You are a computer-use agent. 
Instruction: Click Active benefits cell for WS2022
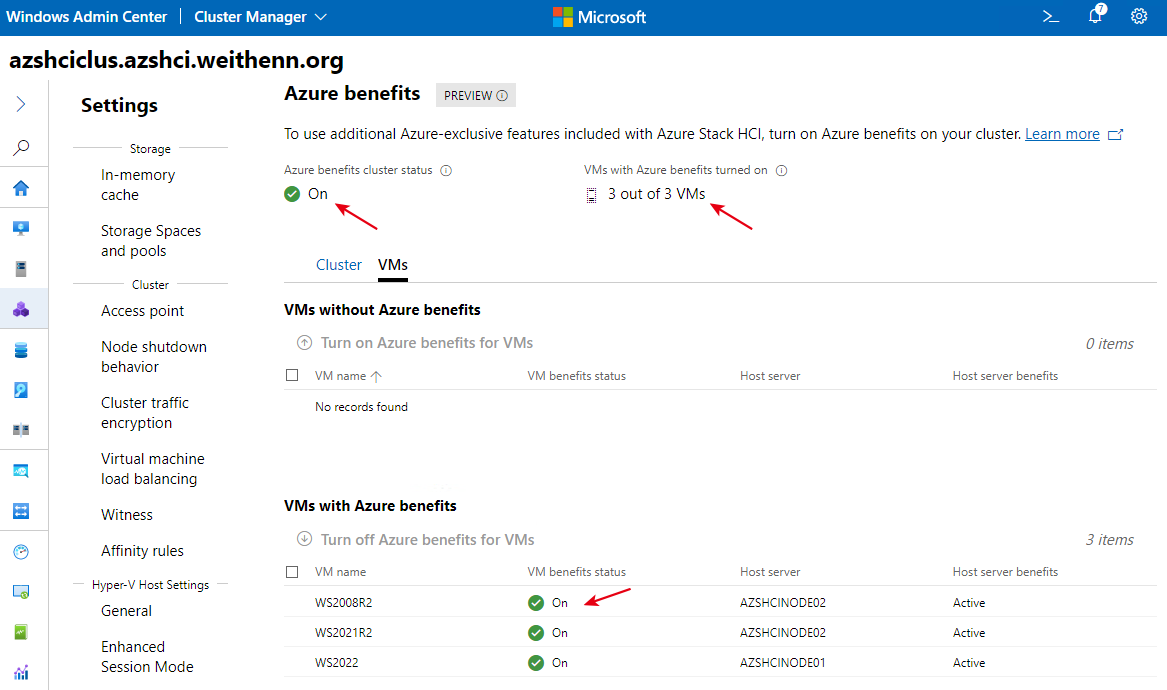coord(968,663)
